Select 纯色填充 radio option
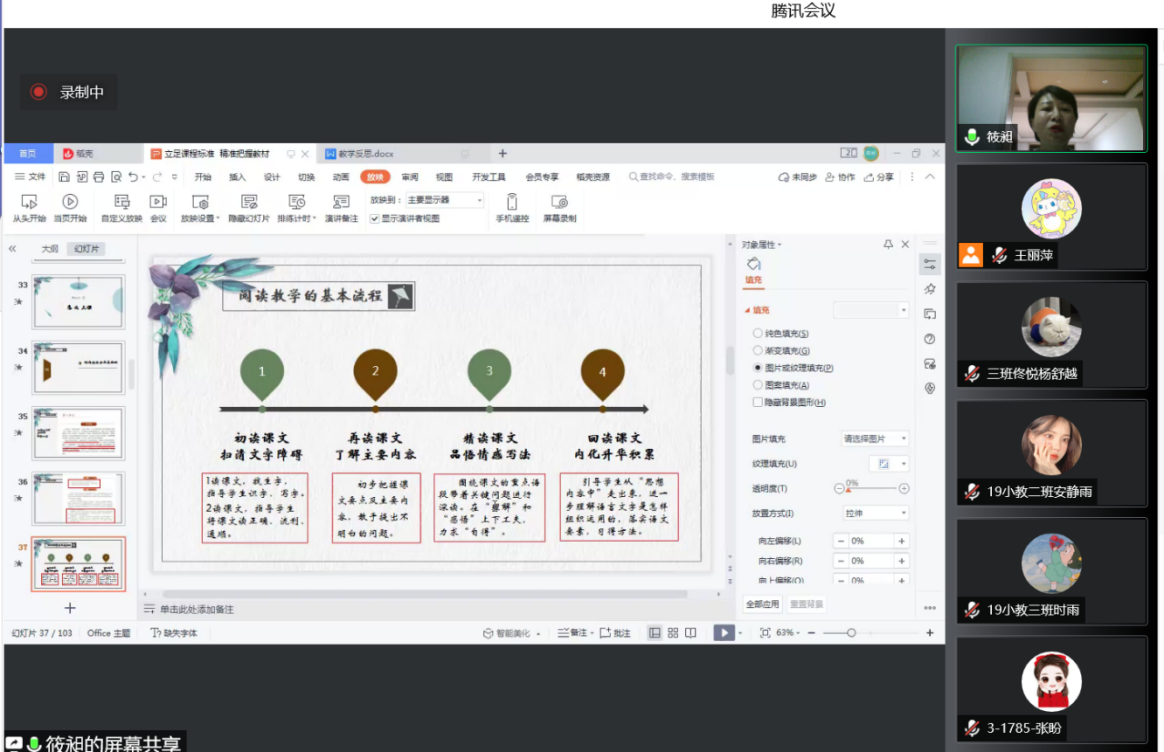 click(757, 334)
